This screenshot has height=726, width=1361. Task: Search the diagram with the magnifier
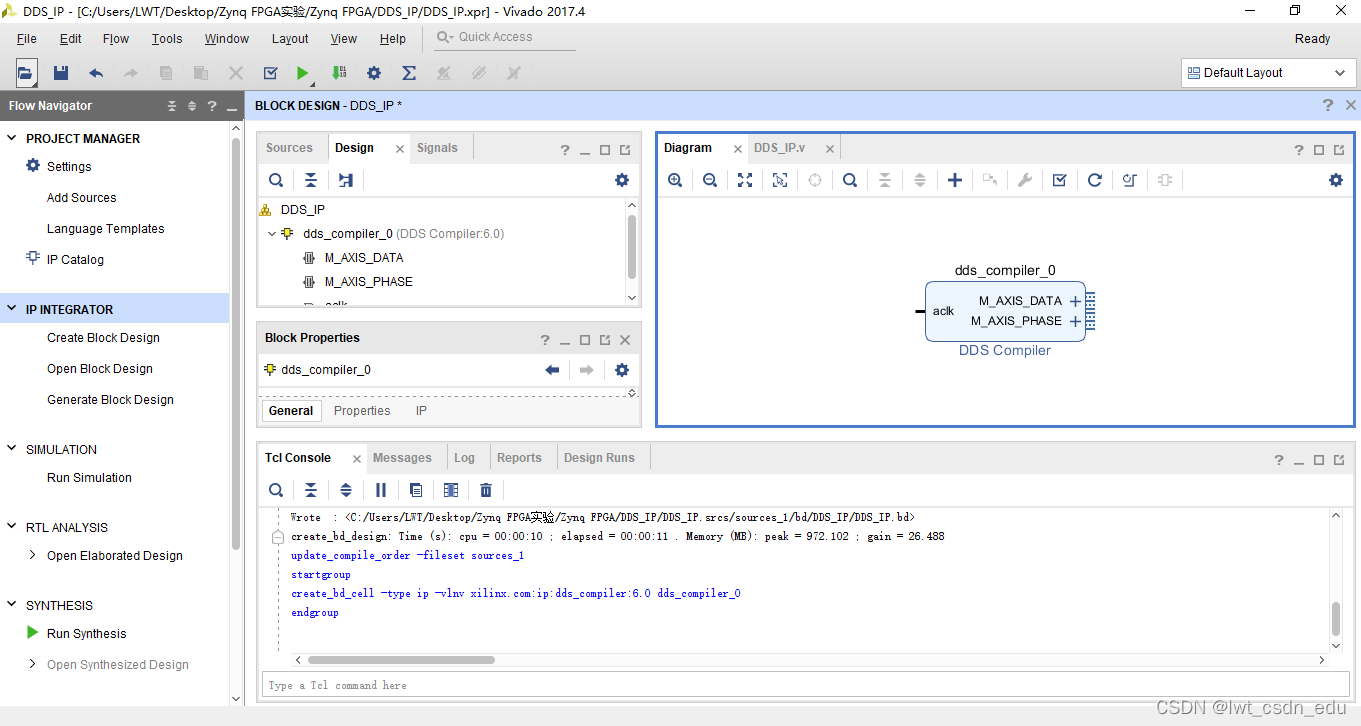pyautogui.click(x=850, y=180)
